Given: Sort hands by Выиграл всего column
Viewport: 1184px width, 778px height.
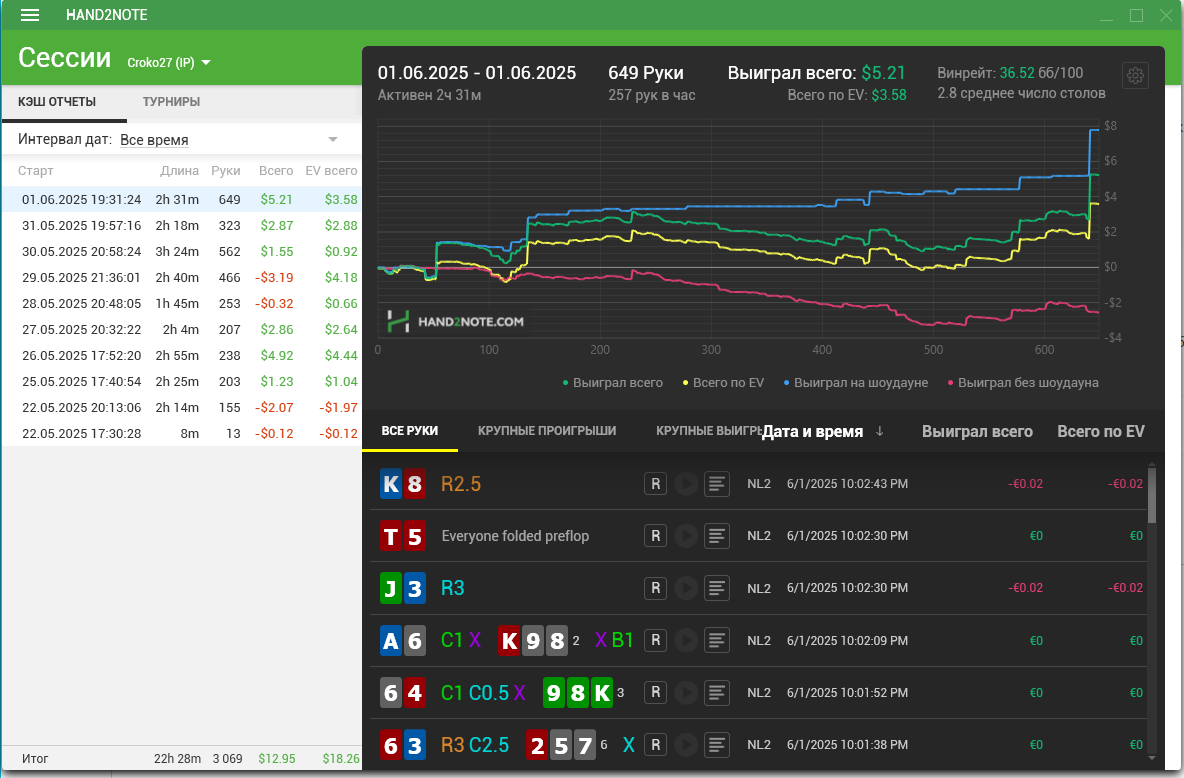Looking at the screenshot, I should (x=977, y=431).
